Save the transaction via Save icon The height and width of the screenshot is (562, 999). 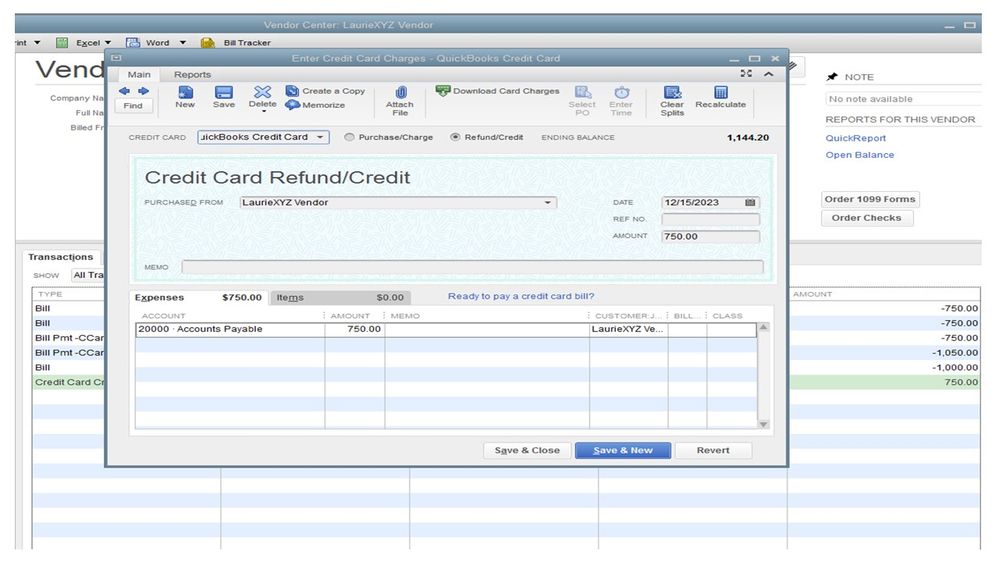pos(224,97)
